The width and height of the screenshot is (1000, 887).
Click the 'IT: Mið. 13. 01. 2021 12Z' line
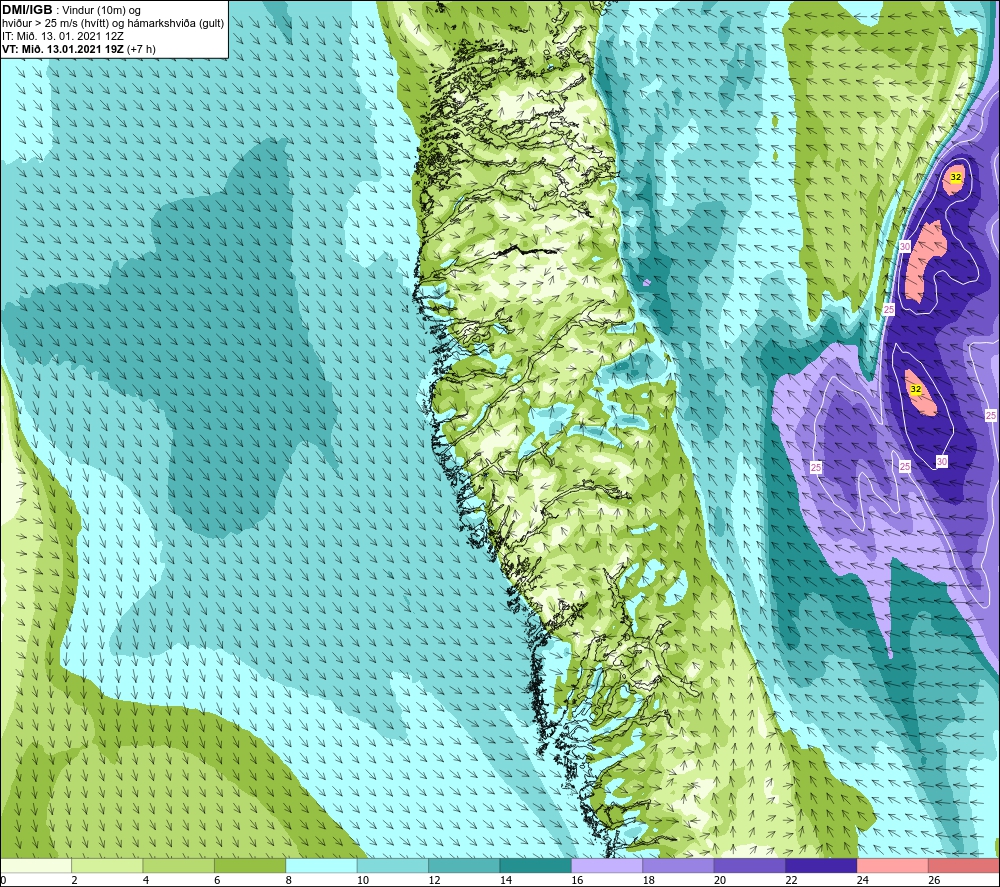pos(62,36)
